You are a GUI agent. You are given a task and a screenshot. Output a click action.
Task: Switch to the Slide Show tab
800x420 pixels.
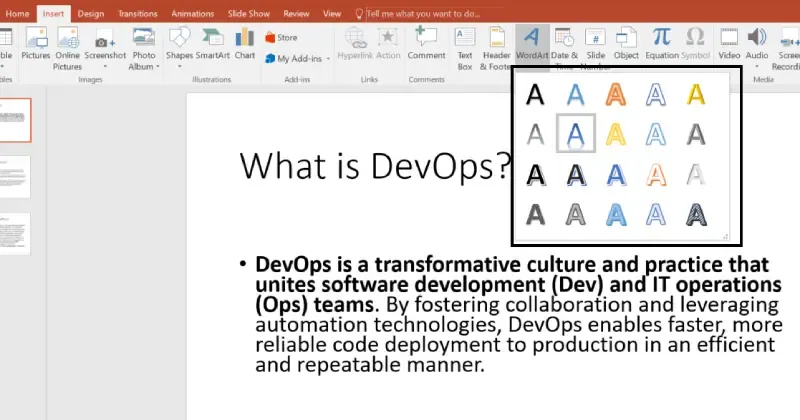248,14
